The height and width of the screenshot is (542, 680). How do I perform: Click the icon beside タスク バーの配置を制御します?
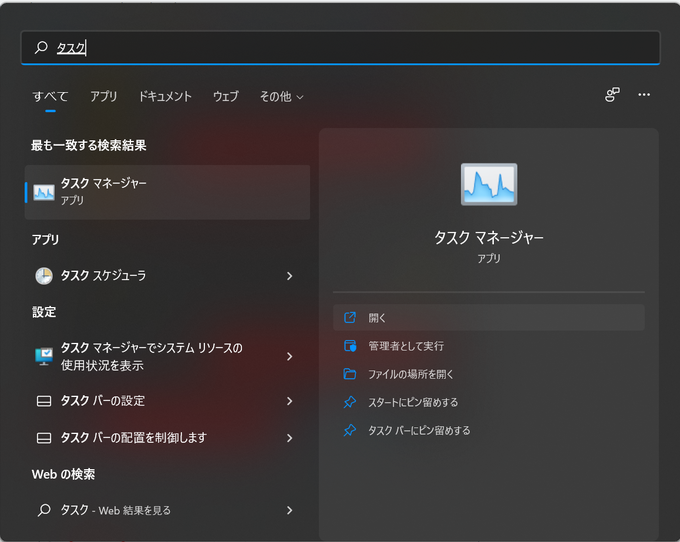click(x=44, y=438)
